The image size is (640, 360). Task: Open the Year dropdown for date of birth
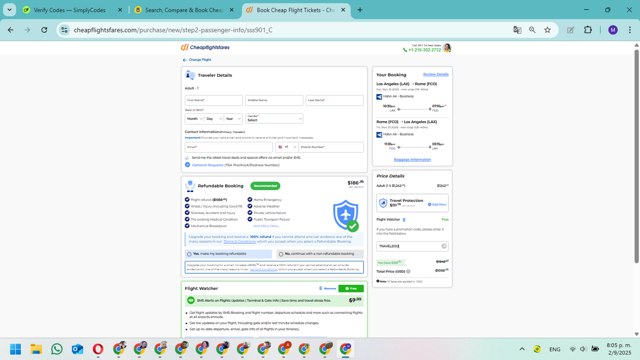point(233,119)
